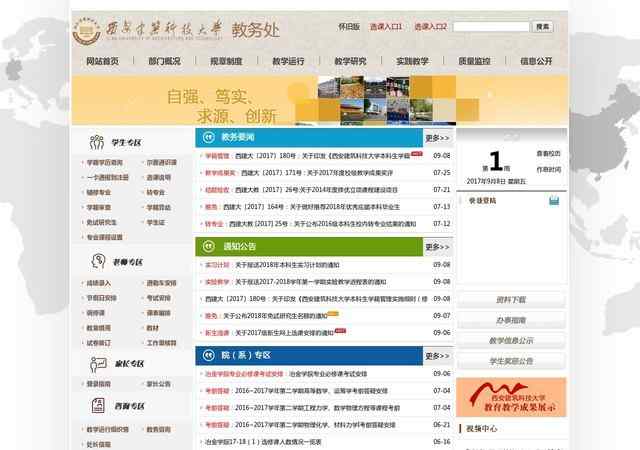Open the 06-16 item 冶金学院17-18(1)选修课人数情况
The image size is (640, 450).
[263, 442]
